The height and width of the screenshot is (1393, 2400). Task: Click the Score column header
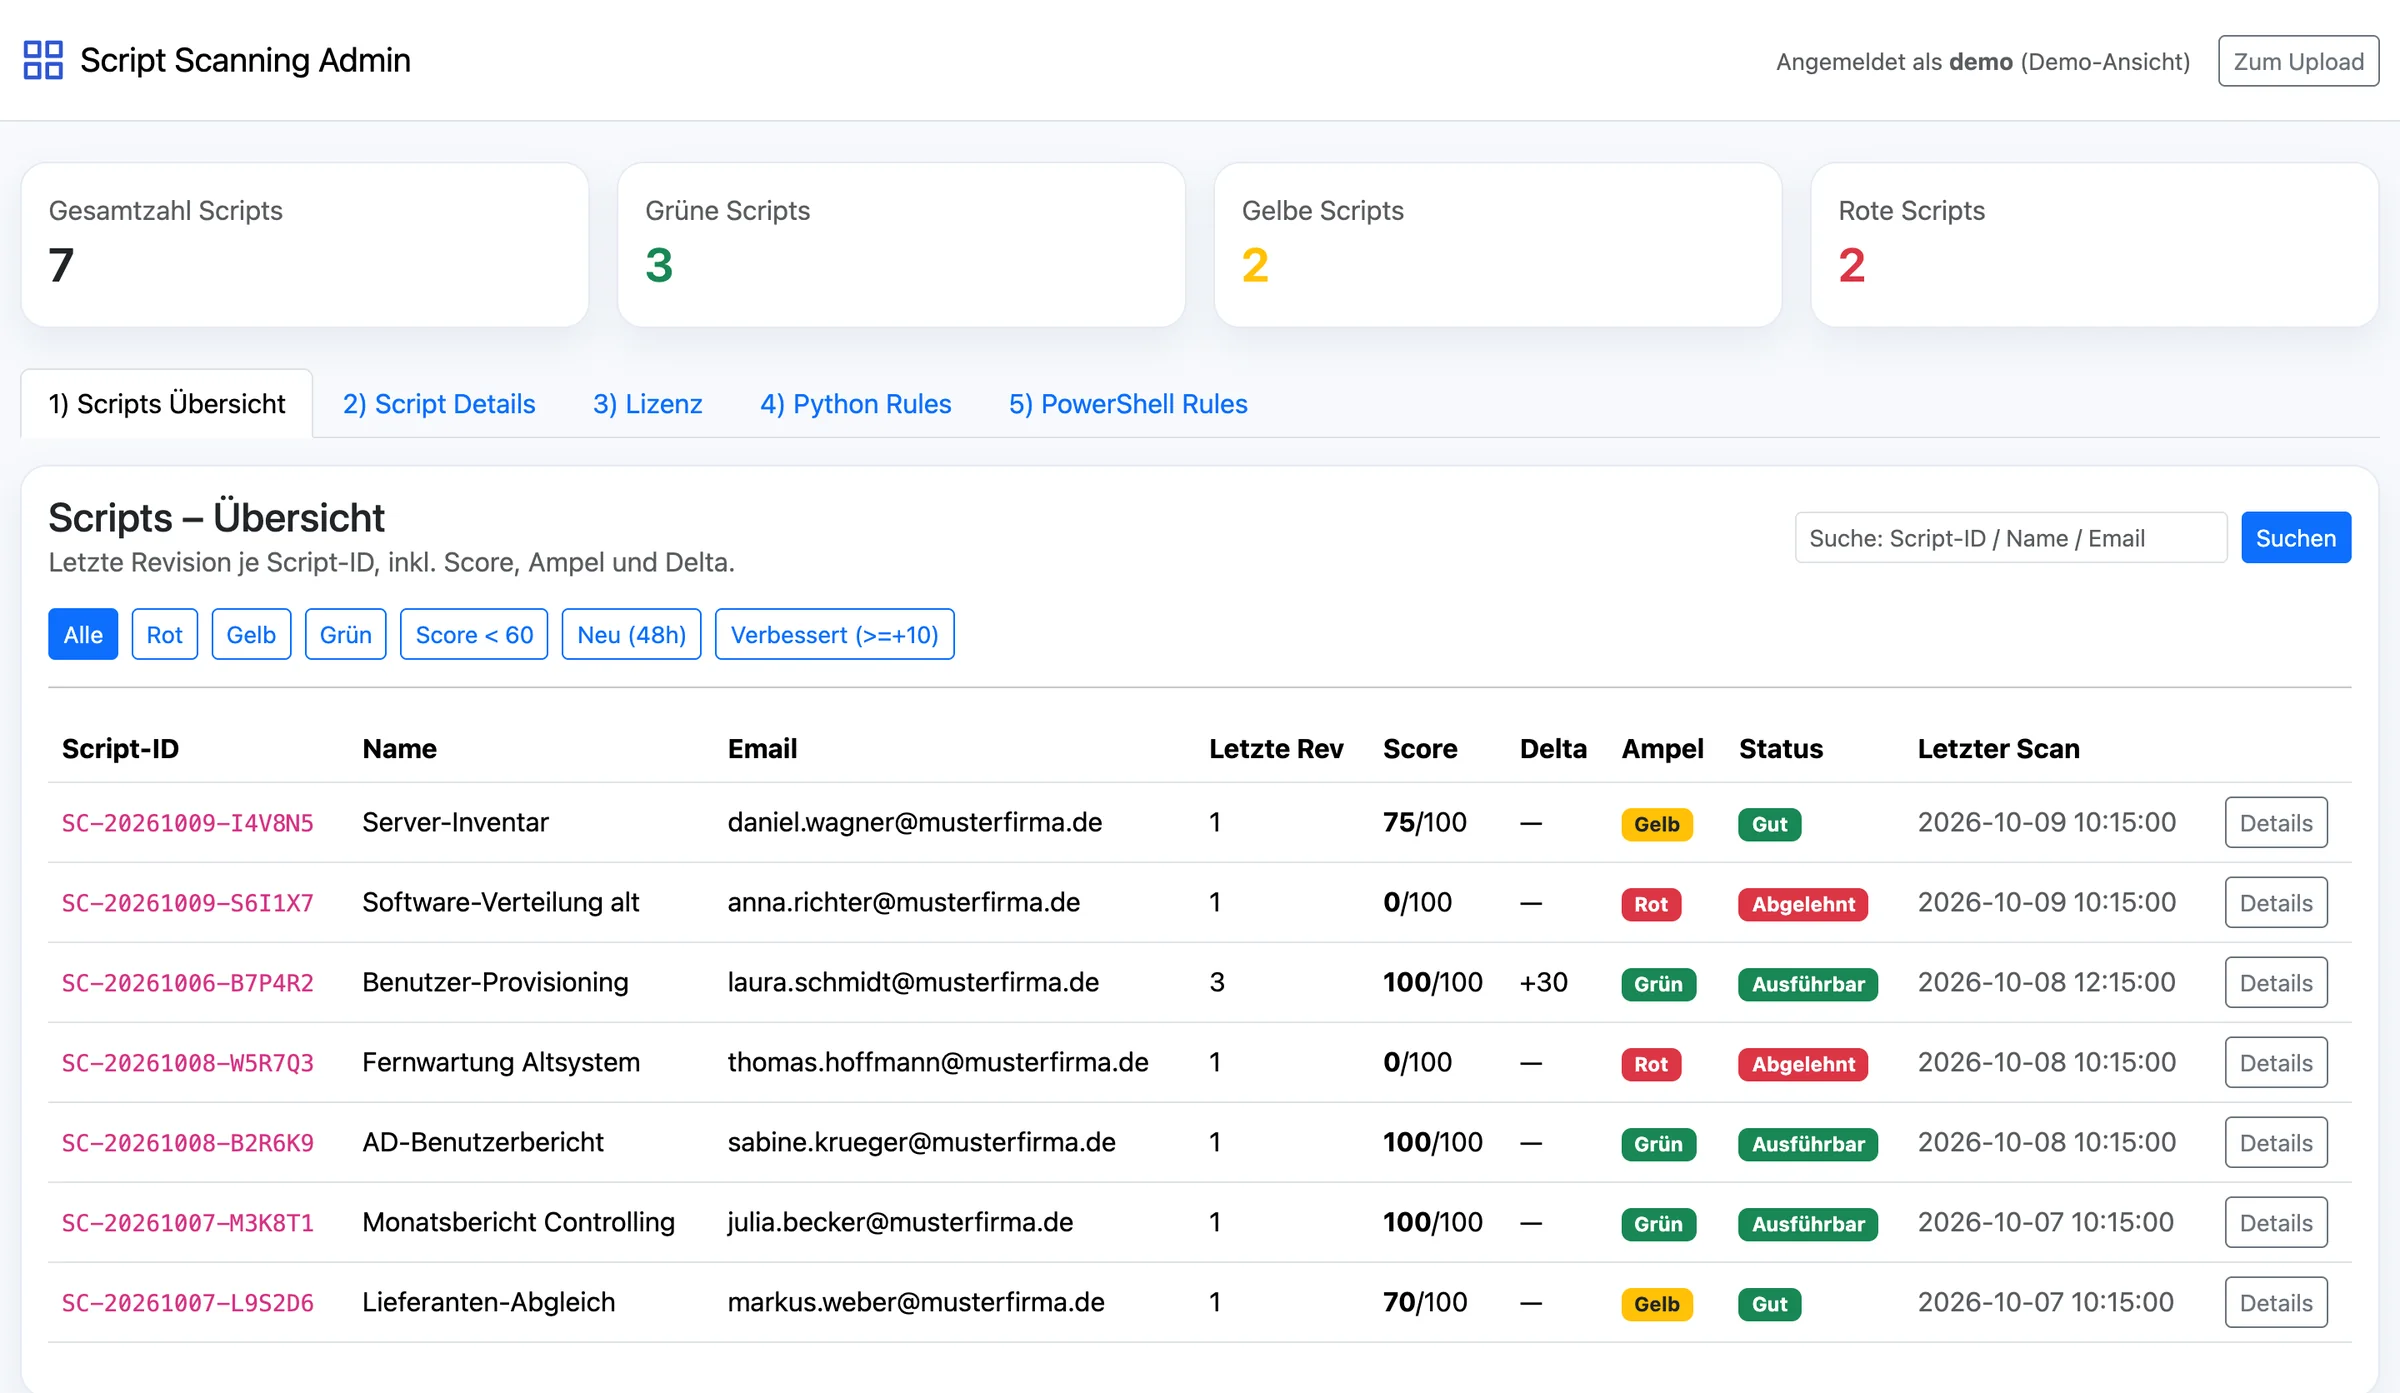point(1420,749)
